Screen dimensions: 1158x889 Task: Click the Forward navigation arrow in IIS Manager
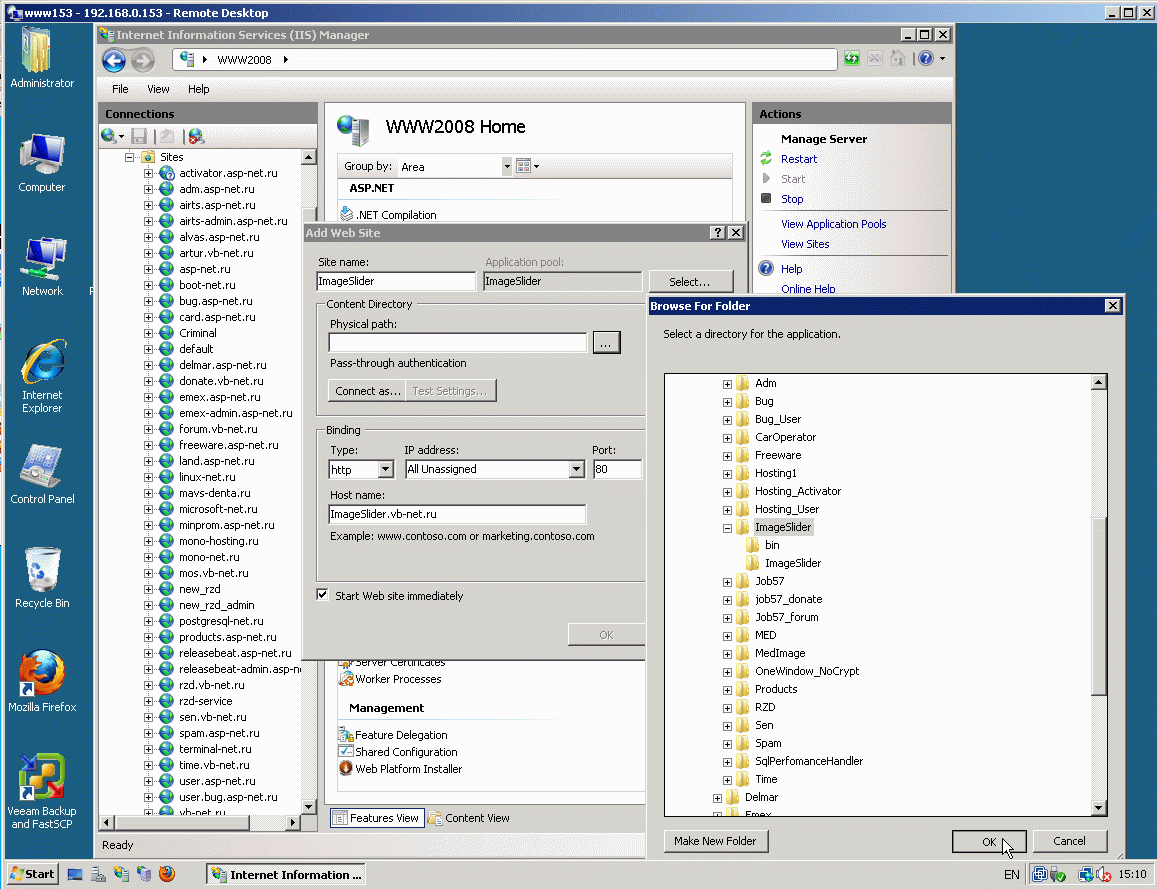tap(143, 60)
